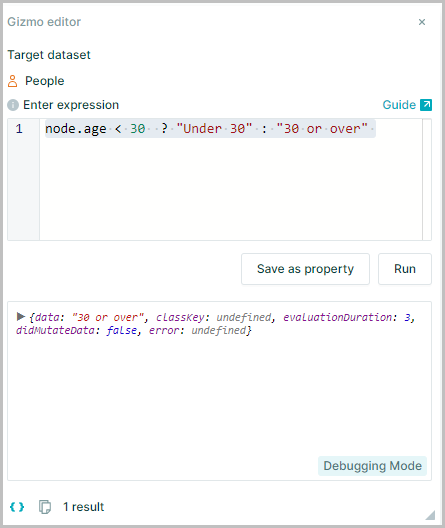Click the node.age token in the editor
This screenshot has height=528, width=445.
point(76,129)
